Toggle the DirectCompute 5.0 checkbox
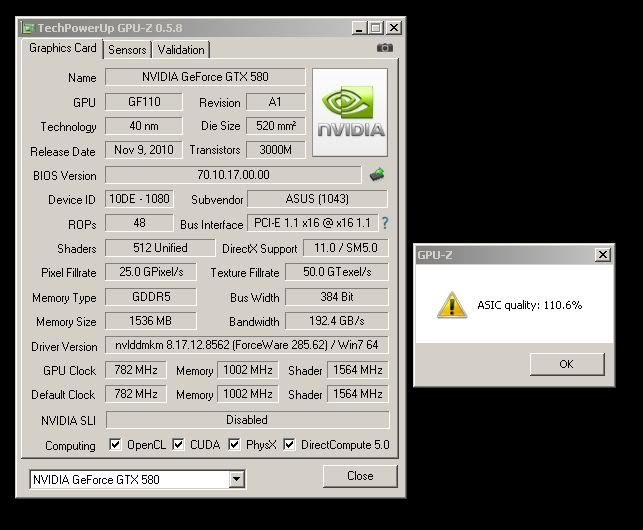Screen dimensions: 643x530 click(x=290, y=444)
